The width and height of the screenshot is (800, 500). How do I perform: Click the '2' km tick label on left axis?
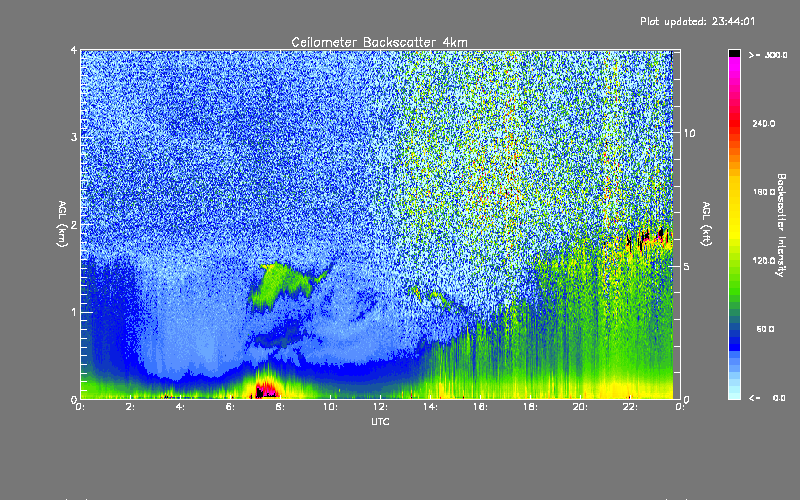pos(74,225)
